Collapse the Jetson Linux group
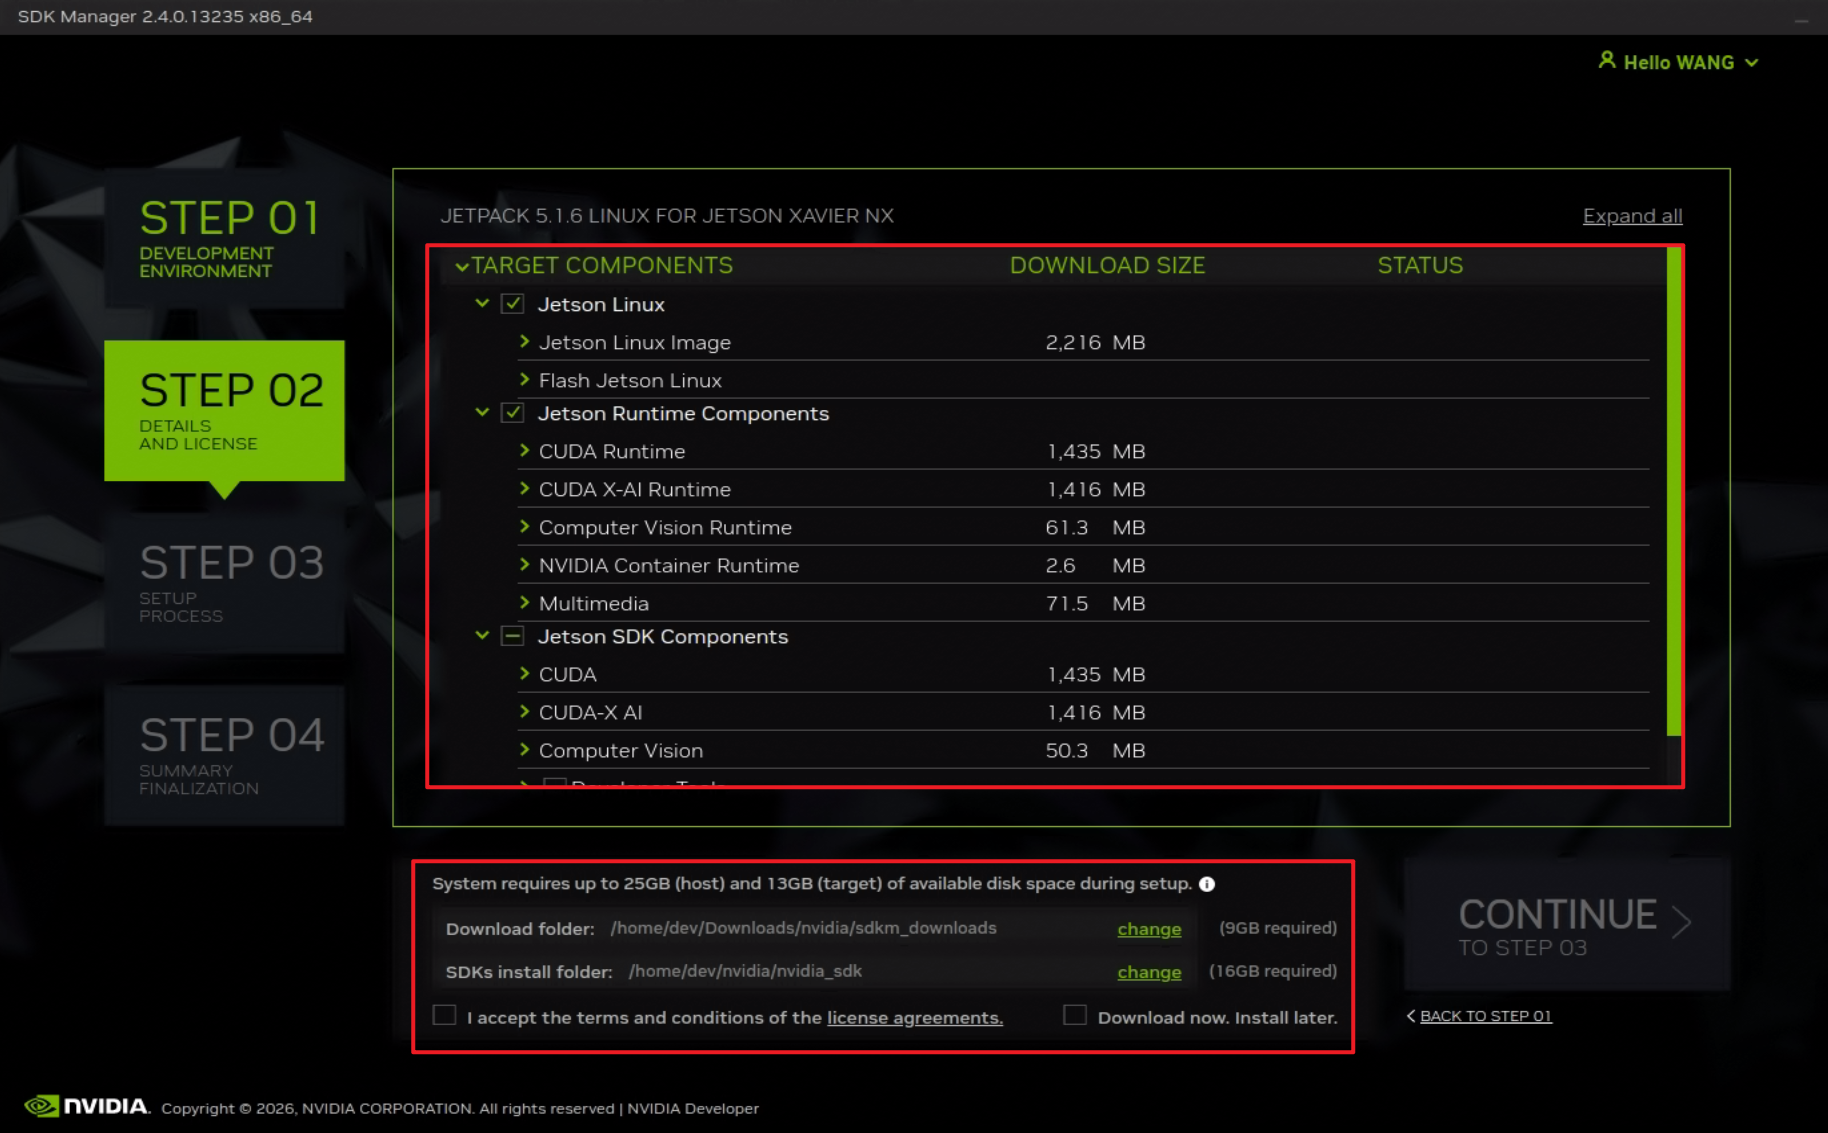The width and height of the screenshot is (1828, 1133). click(x=482, y=303)
